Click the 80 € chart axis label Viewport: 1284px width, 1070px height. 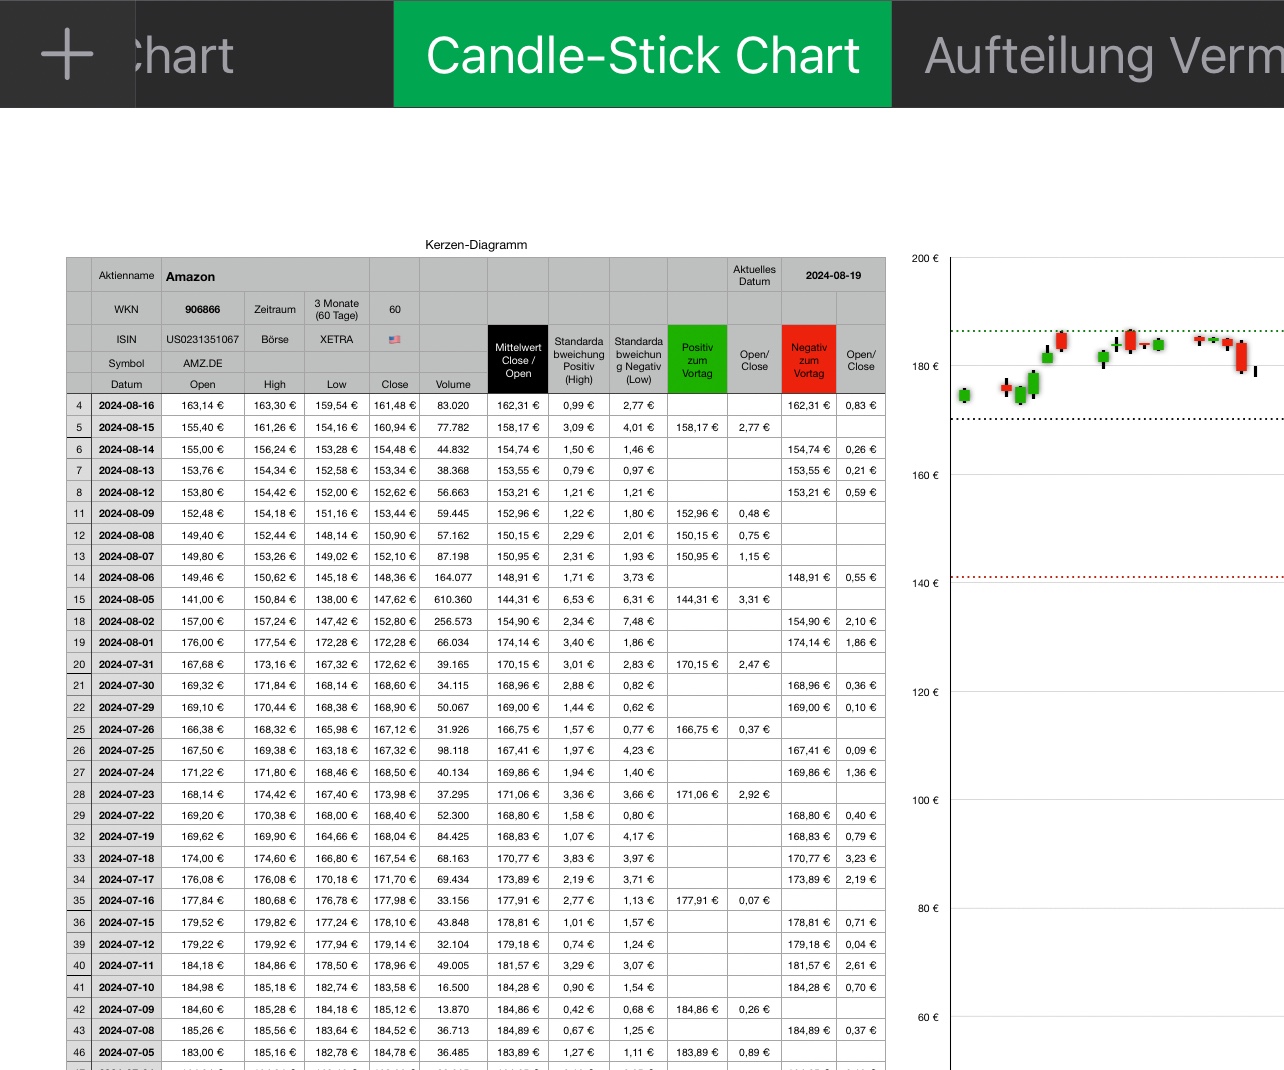(928, 908)
